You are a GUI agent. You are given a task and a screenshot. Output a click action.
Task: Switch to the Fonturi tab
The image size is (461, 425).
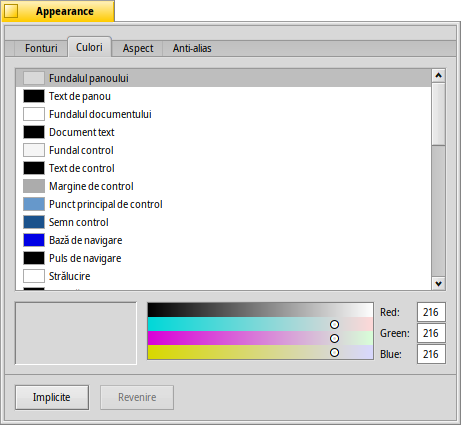coord(41,48)
